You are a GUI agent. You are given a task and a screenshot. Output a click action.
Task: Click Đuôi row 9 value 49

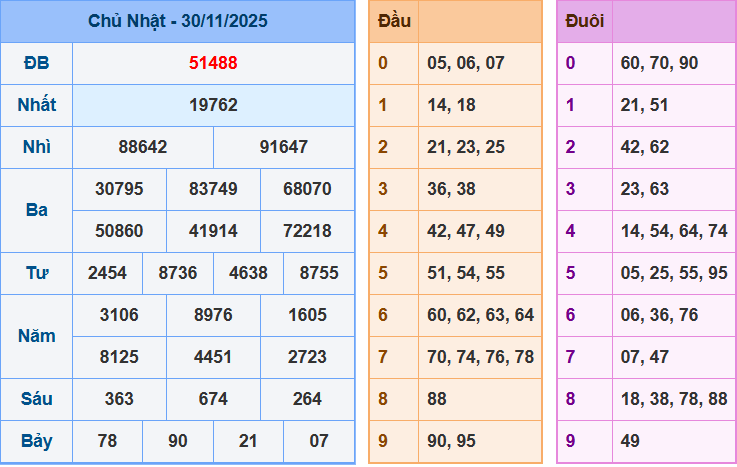(630, 441)
